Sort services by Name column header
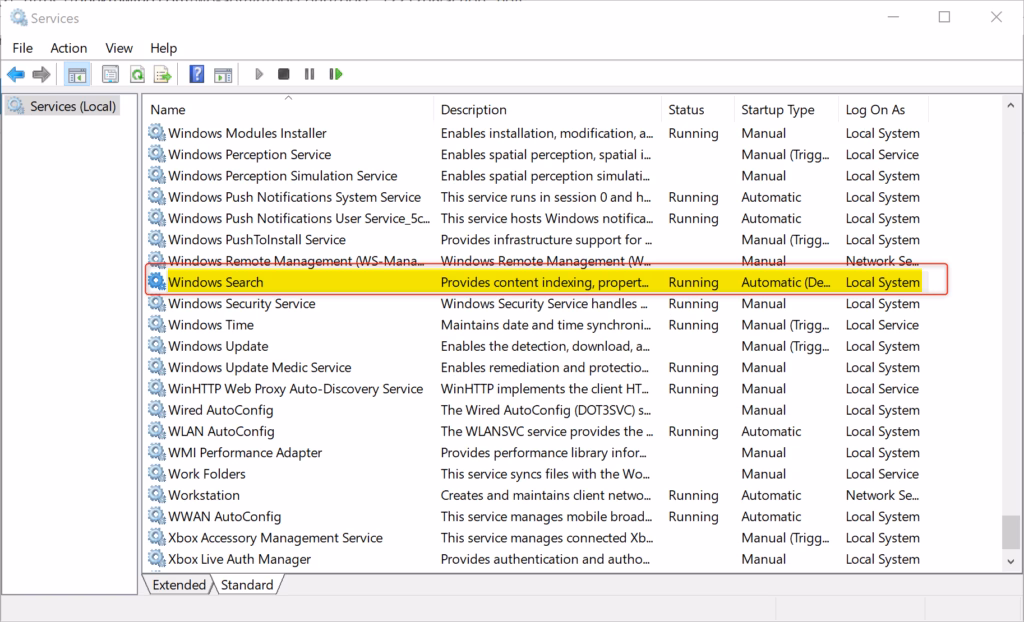 [288, 109]
